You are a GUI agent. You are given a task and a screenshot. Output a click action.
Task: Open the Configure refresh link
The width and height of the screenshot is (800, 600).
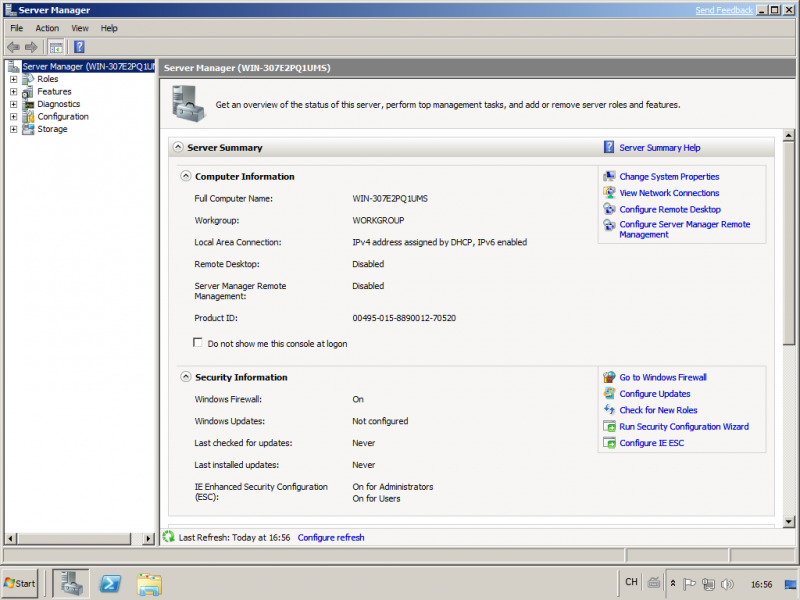[x=331, y=537]
